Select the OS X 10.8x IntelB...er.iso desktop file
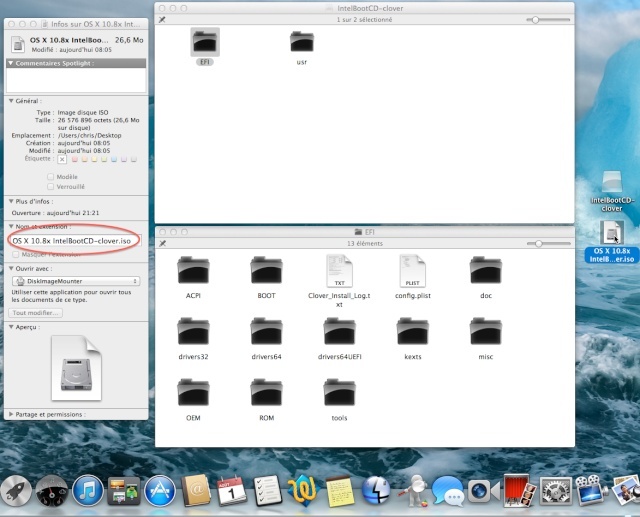Image resolution: width=640 pixels, height=517 pixels. tap(611, 232)
